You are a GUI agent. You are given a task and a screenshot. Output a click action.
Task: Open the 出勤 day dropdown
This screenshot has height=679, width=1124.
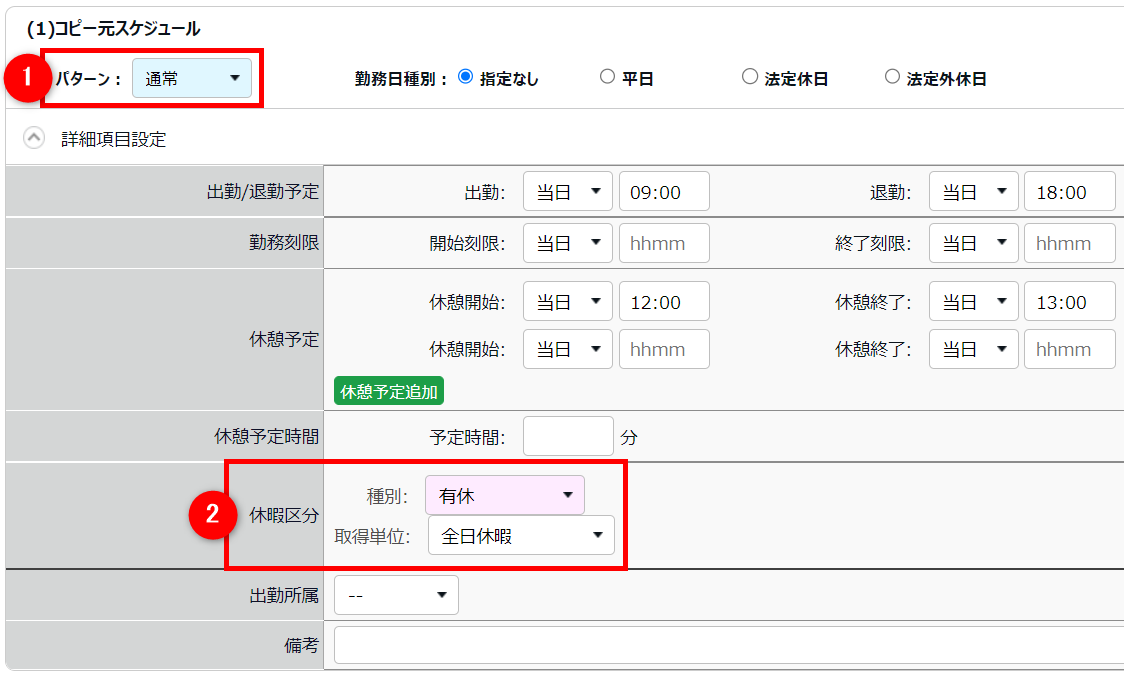567,192
